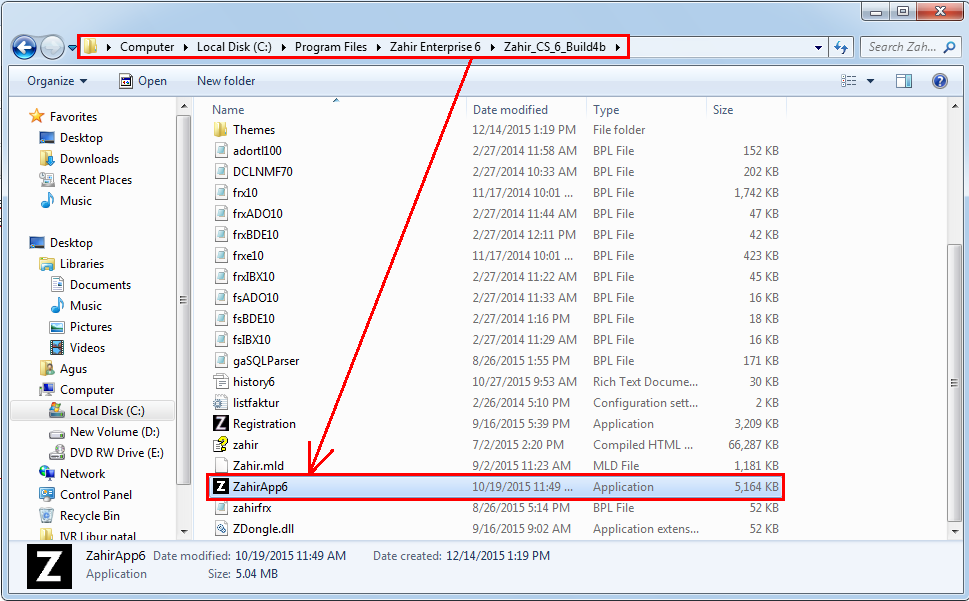Select the Registration application Z icon

pyautogui.click(x=221, y=424)
